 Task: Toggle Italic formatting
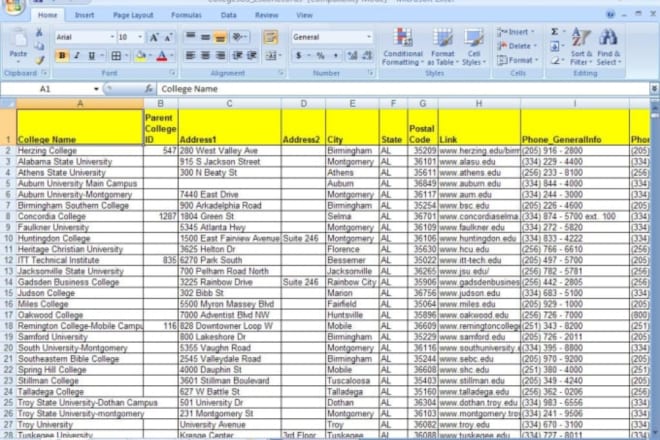[x=77, y=56]
